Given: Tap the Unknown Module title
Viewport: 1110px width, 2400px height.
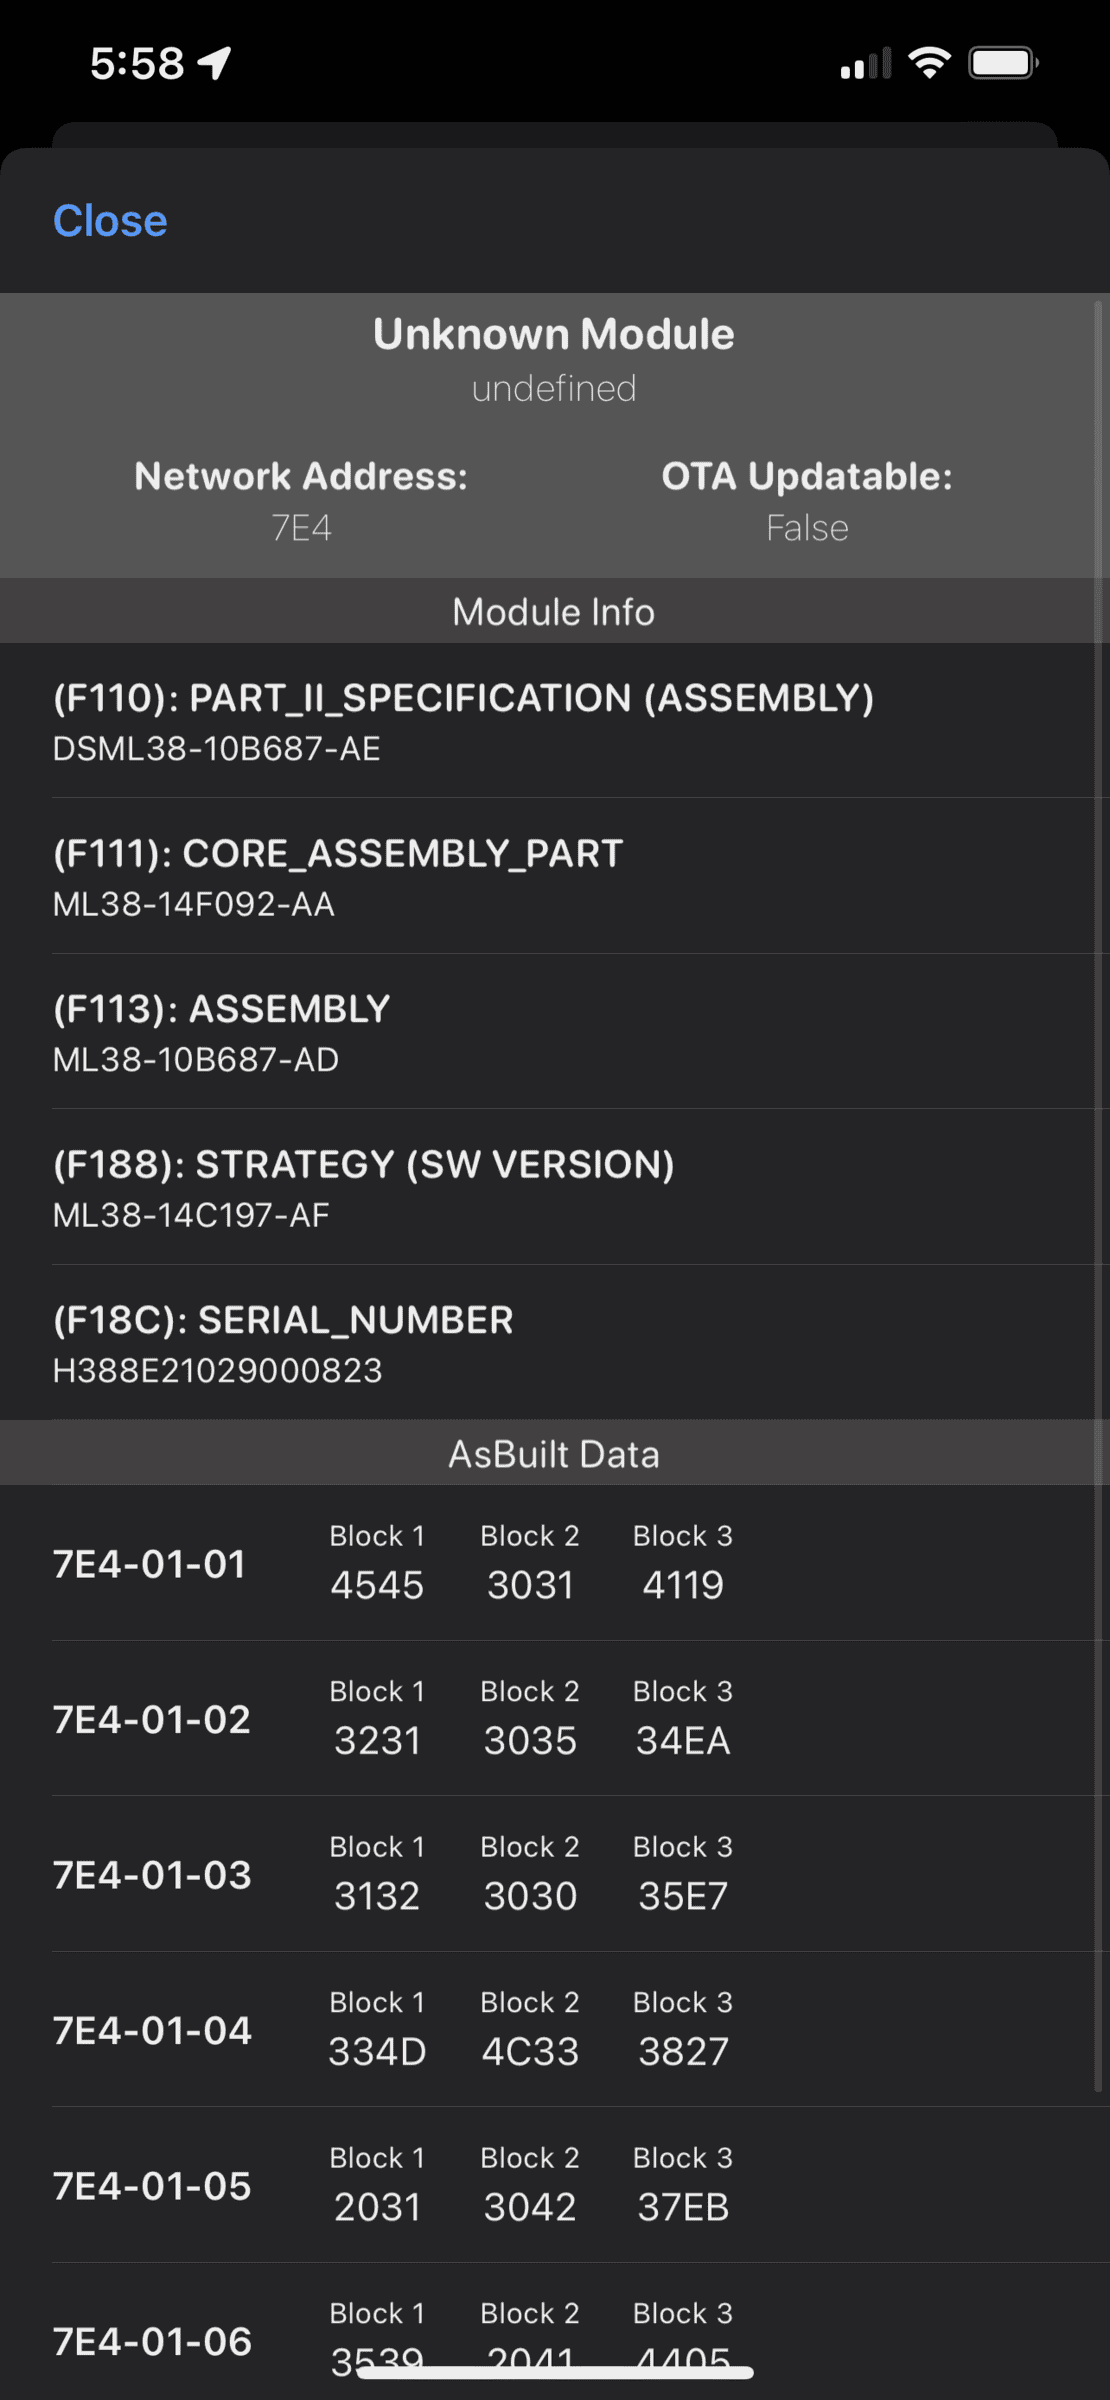Looking at the screenshot, I should [x=554, y=335].
